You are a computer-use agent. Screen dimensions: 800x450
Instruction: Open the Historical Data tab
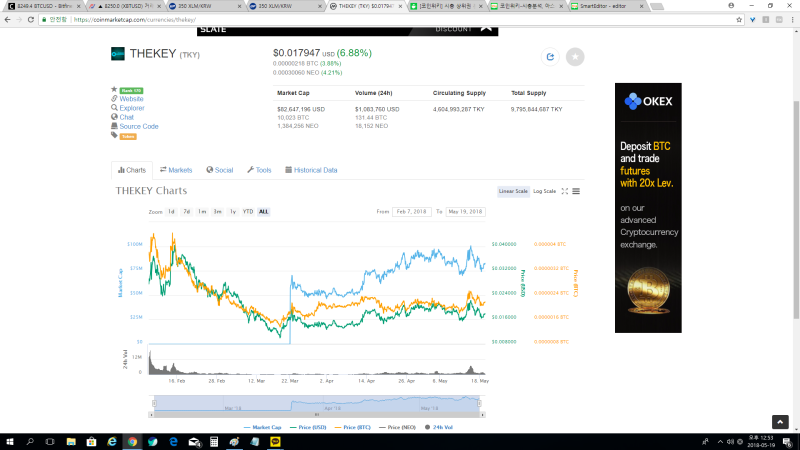pos(311,170)
